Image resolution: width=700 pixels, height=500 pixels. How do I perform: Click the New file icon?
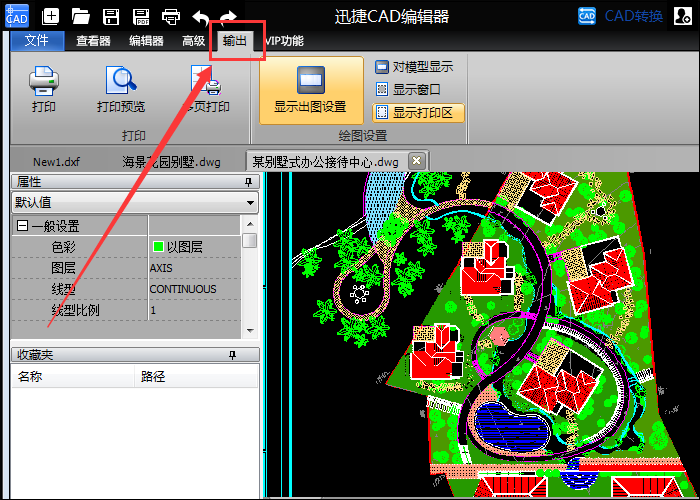point(51,16)
